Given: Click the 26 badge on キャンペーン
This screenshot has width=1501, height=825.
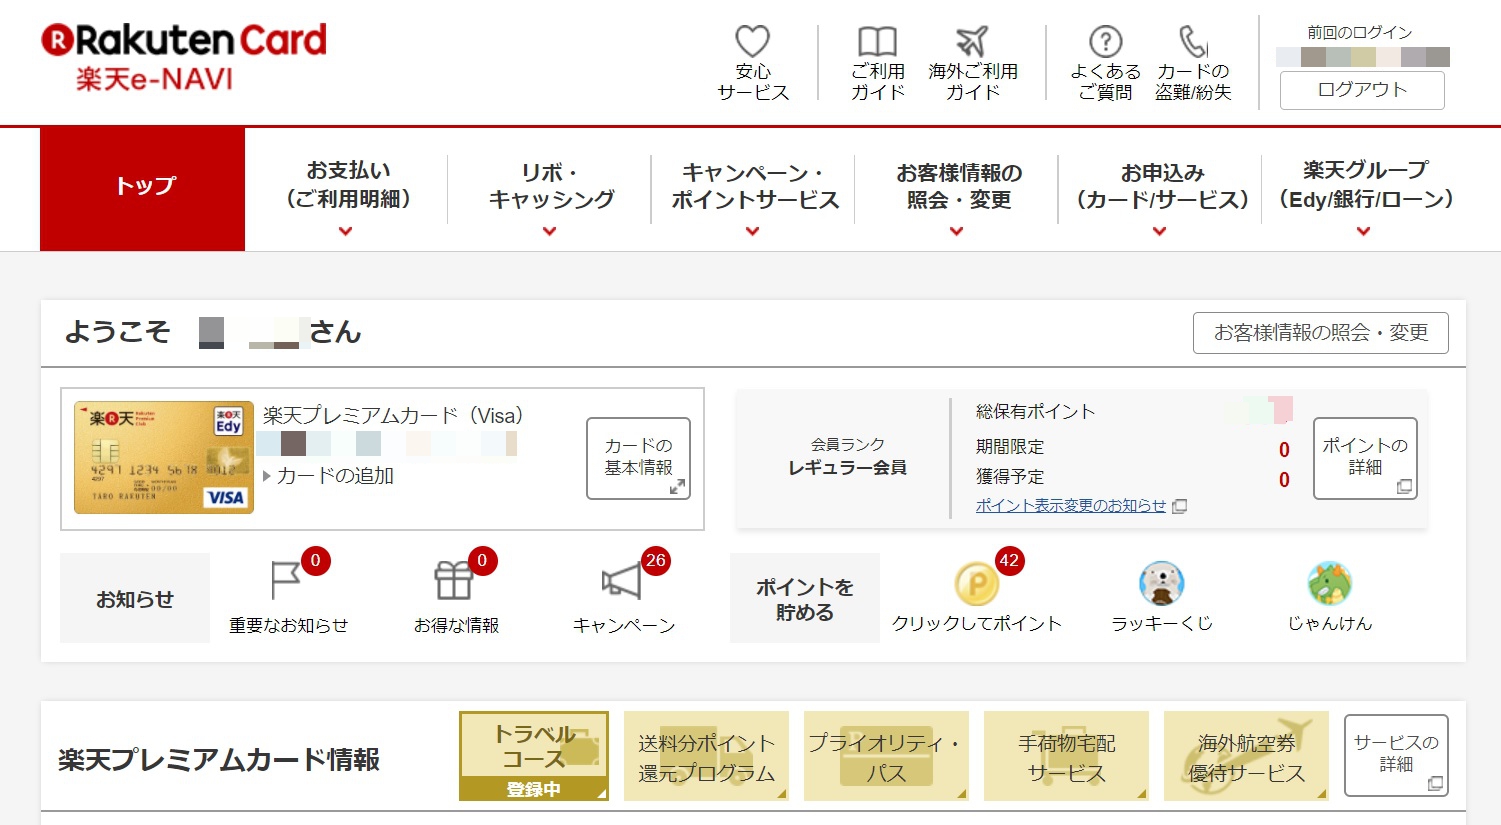Looking at the screenshot, I should pyautogui.click(x=656, y=561).
